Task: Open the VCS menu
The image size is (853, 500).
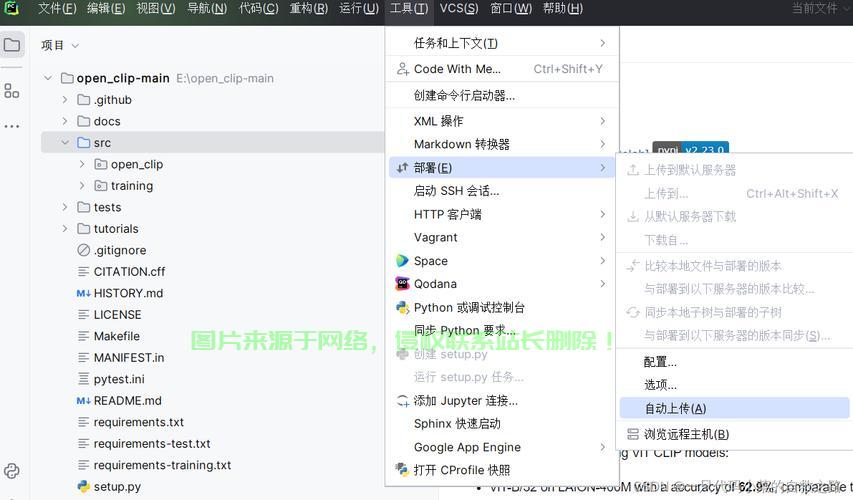Action: pyautogui.click(x=459, y=9)
